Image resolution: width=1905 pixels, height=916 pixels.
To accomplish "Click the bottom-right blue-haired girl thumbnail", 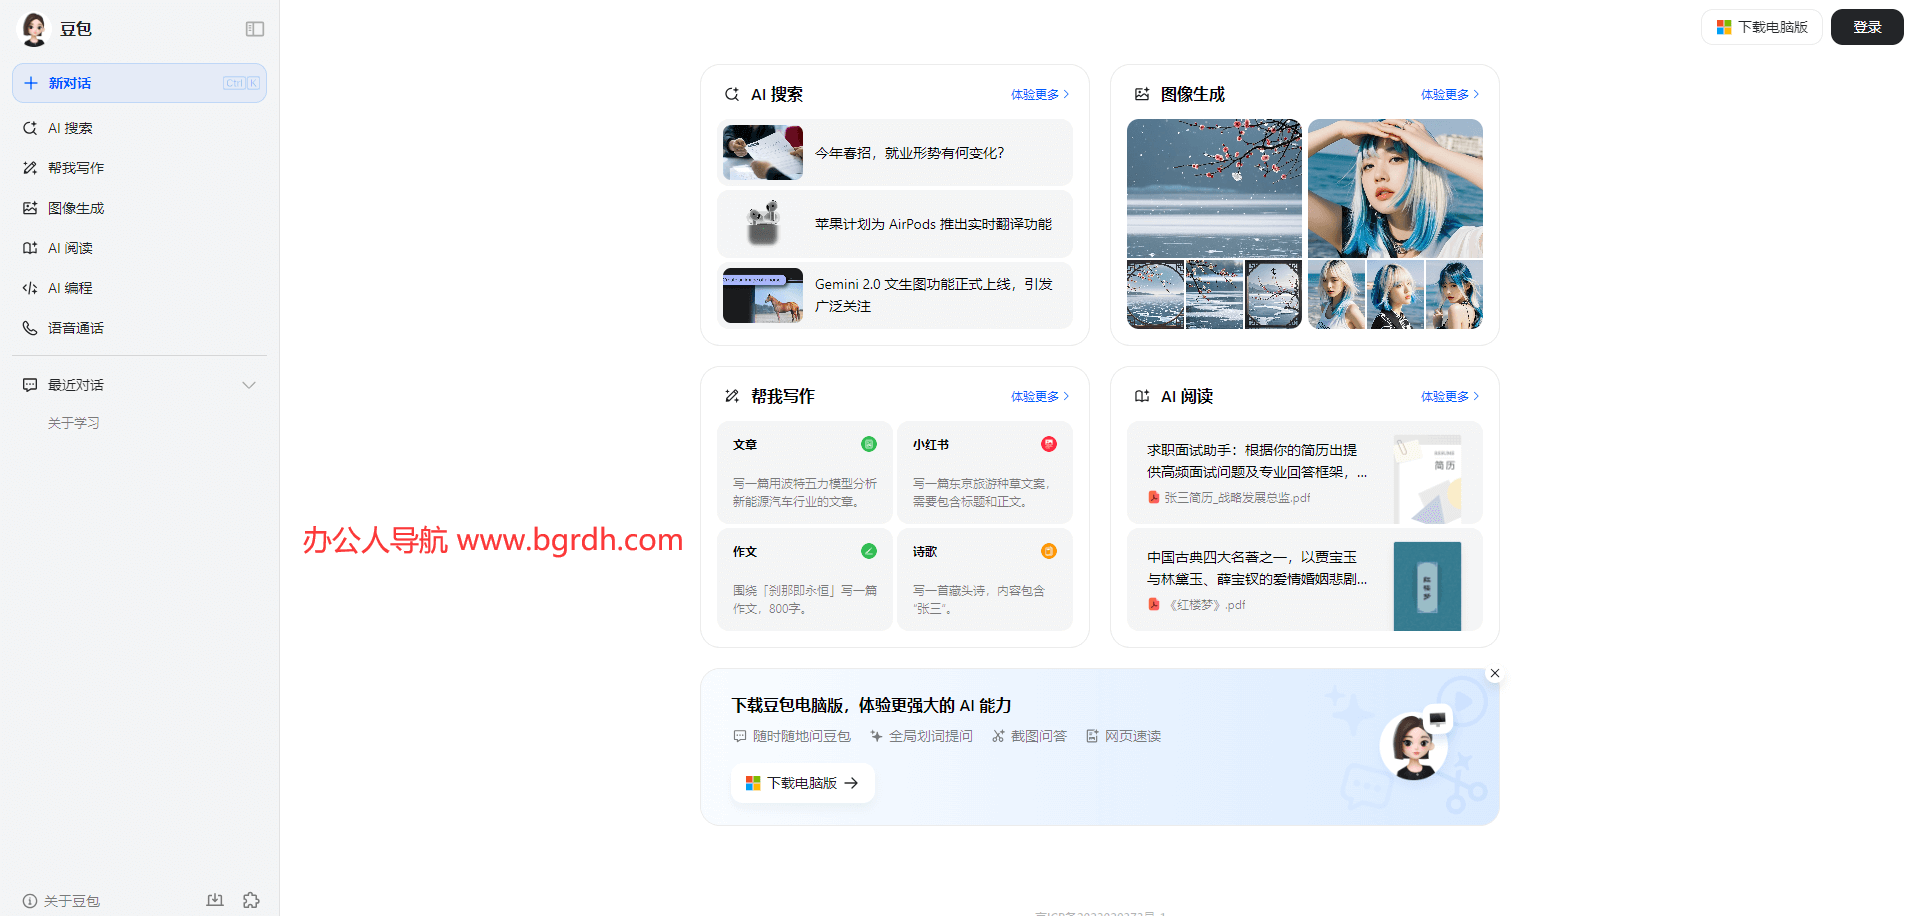I will [1454, 295].
